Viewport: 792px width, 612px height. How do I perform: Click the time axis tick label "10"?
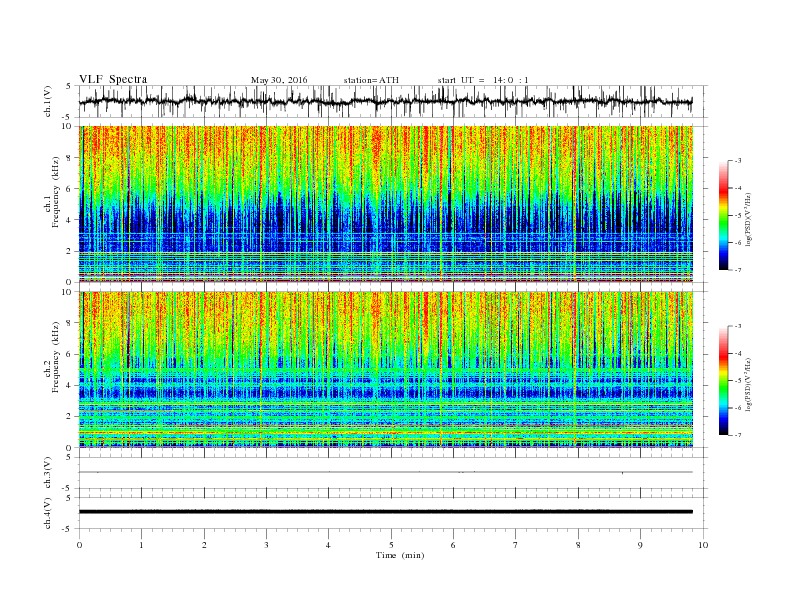click(x=703, y=545)
